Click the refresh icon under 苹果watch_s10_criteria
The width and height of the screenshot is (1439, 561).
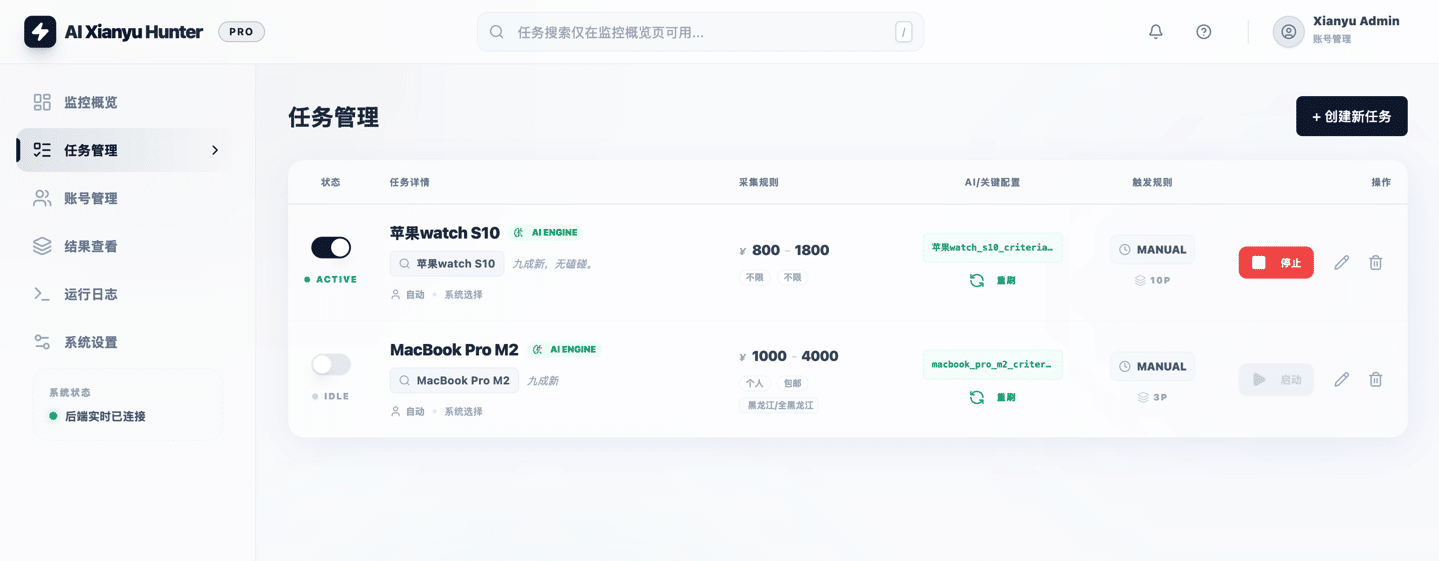(976, 280)
